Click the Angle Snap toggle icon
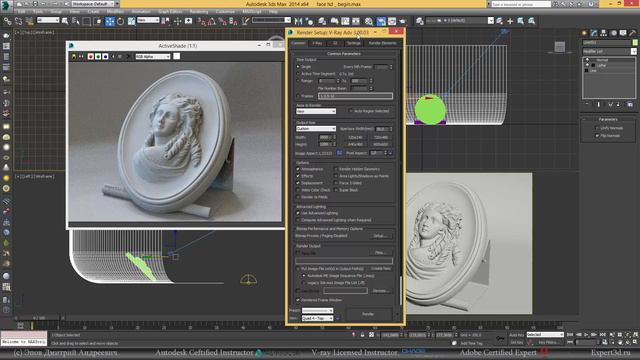This screenshot has width=640, height=360. tap(211, 21)
